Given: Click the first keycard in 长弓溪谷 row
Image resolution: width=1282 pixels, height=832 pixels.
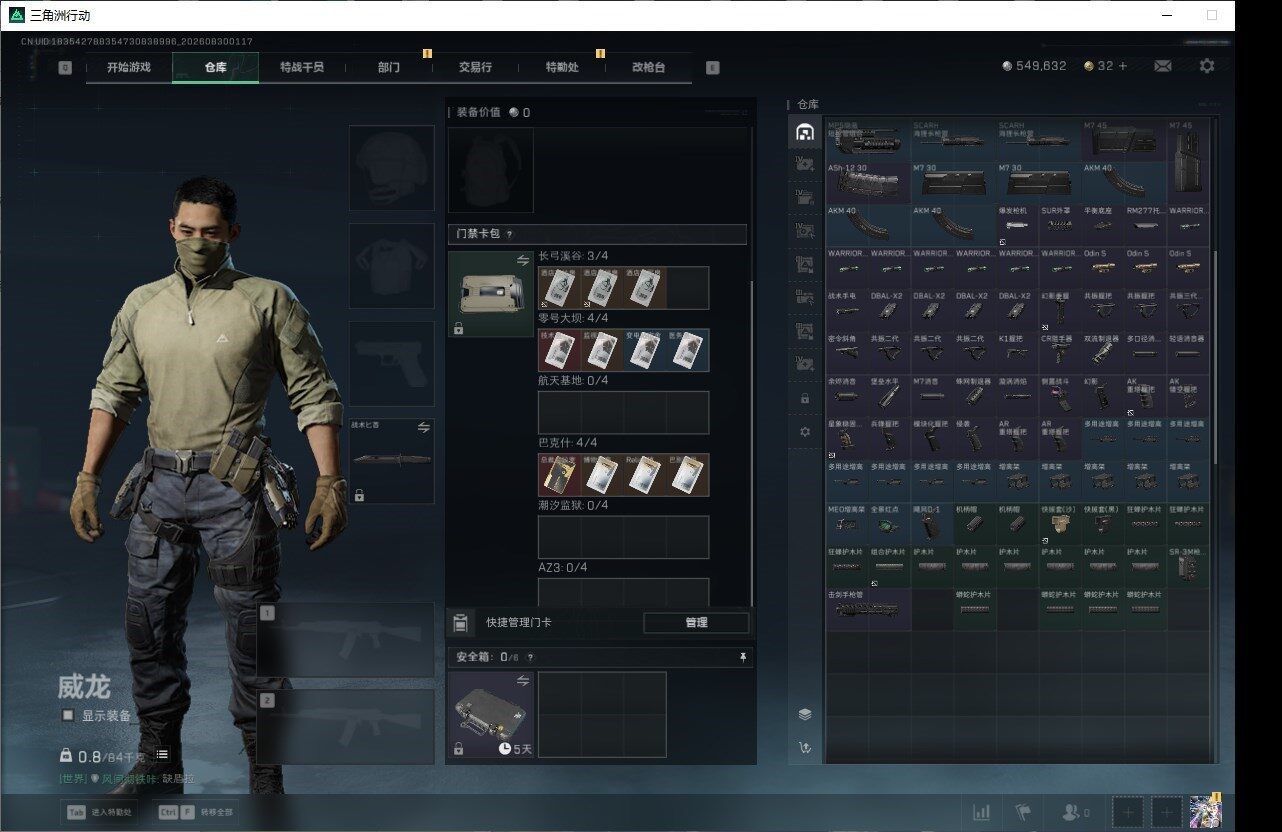Looking at the screenshot, I should coord(559,288).
